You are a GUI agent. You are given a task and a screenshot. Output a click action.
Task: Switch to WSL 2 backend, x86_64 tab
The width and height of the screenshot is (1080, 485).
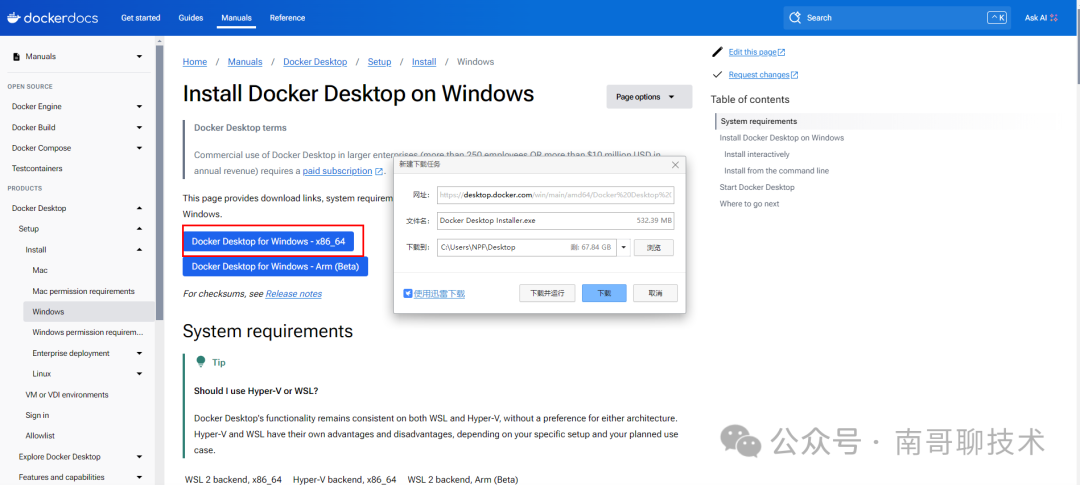click(233, 479)
